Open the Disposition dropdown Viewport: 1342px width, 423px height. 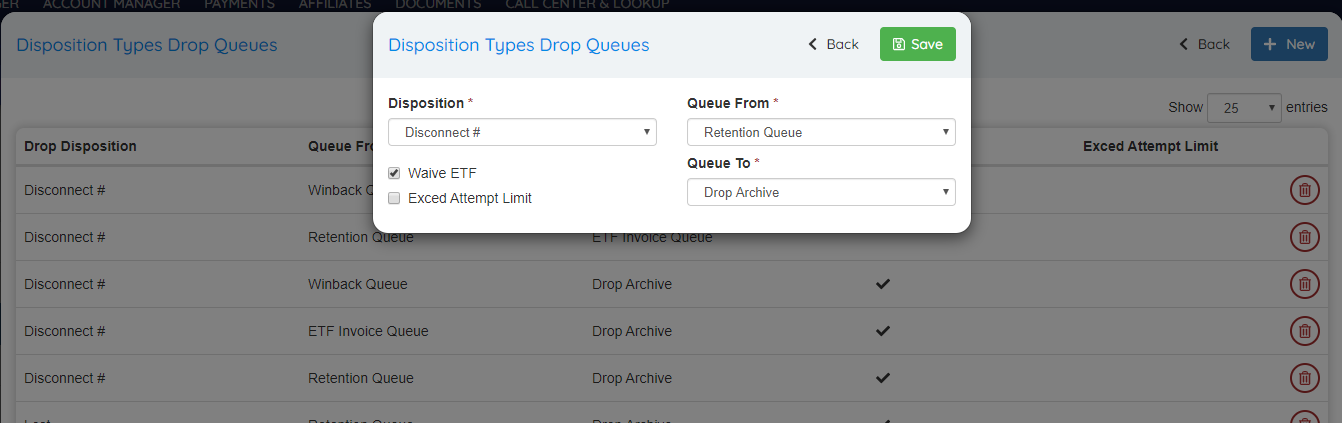[522, 132]
